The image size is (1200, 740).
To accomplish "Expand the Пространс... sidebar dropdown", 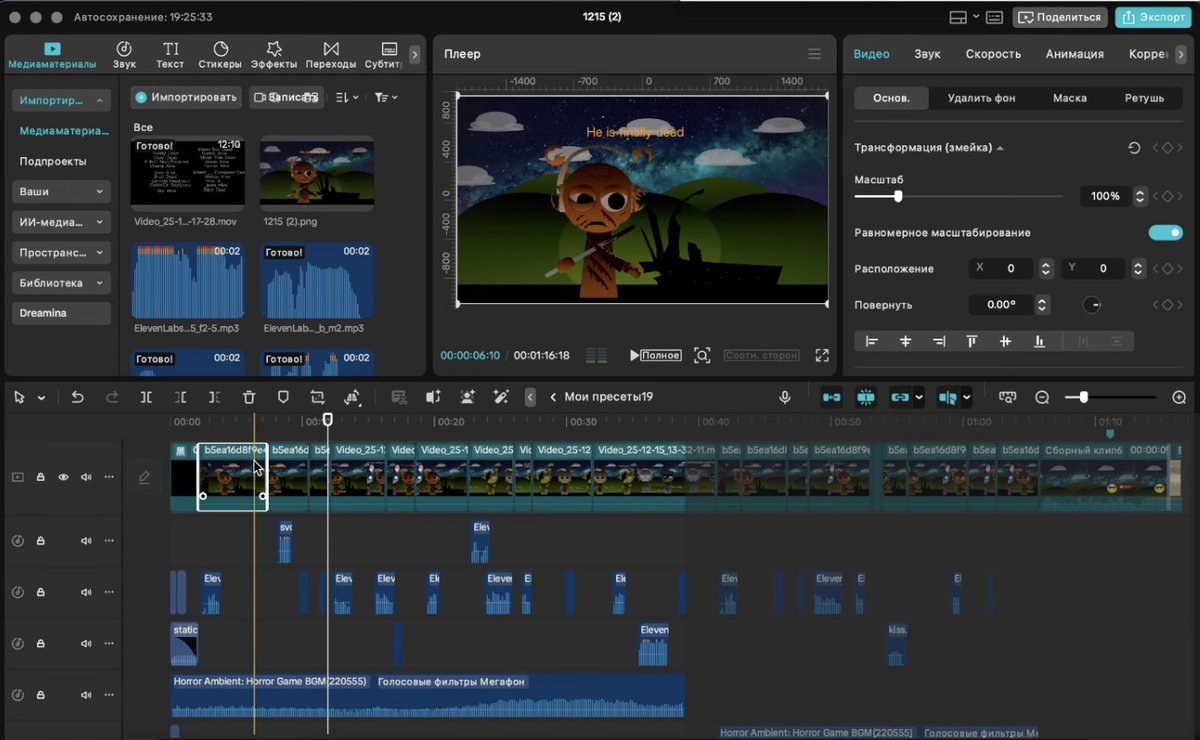I will pos(61,253).
